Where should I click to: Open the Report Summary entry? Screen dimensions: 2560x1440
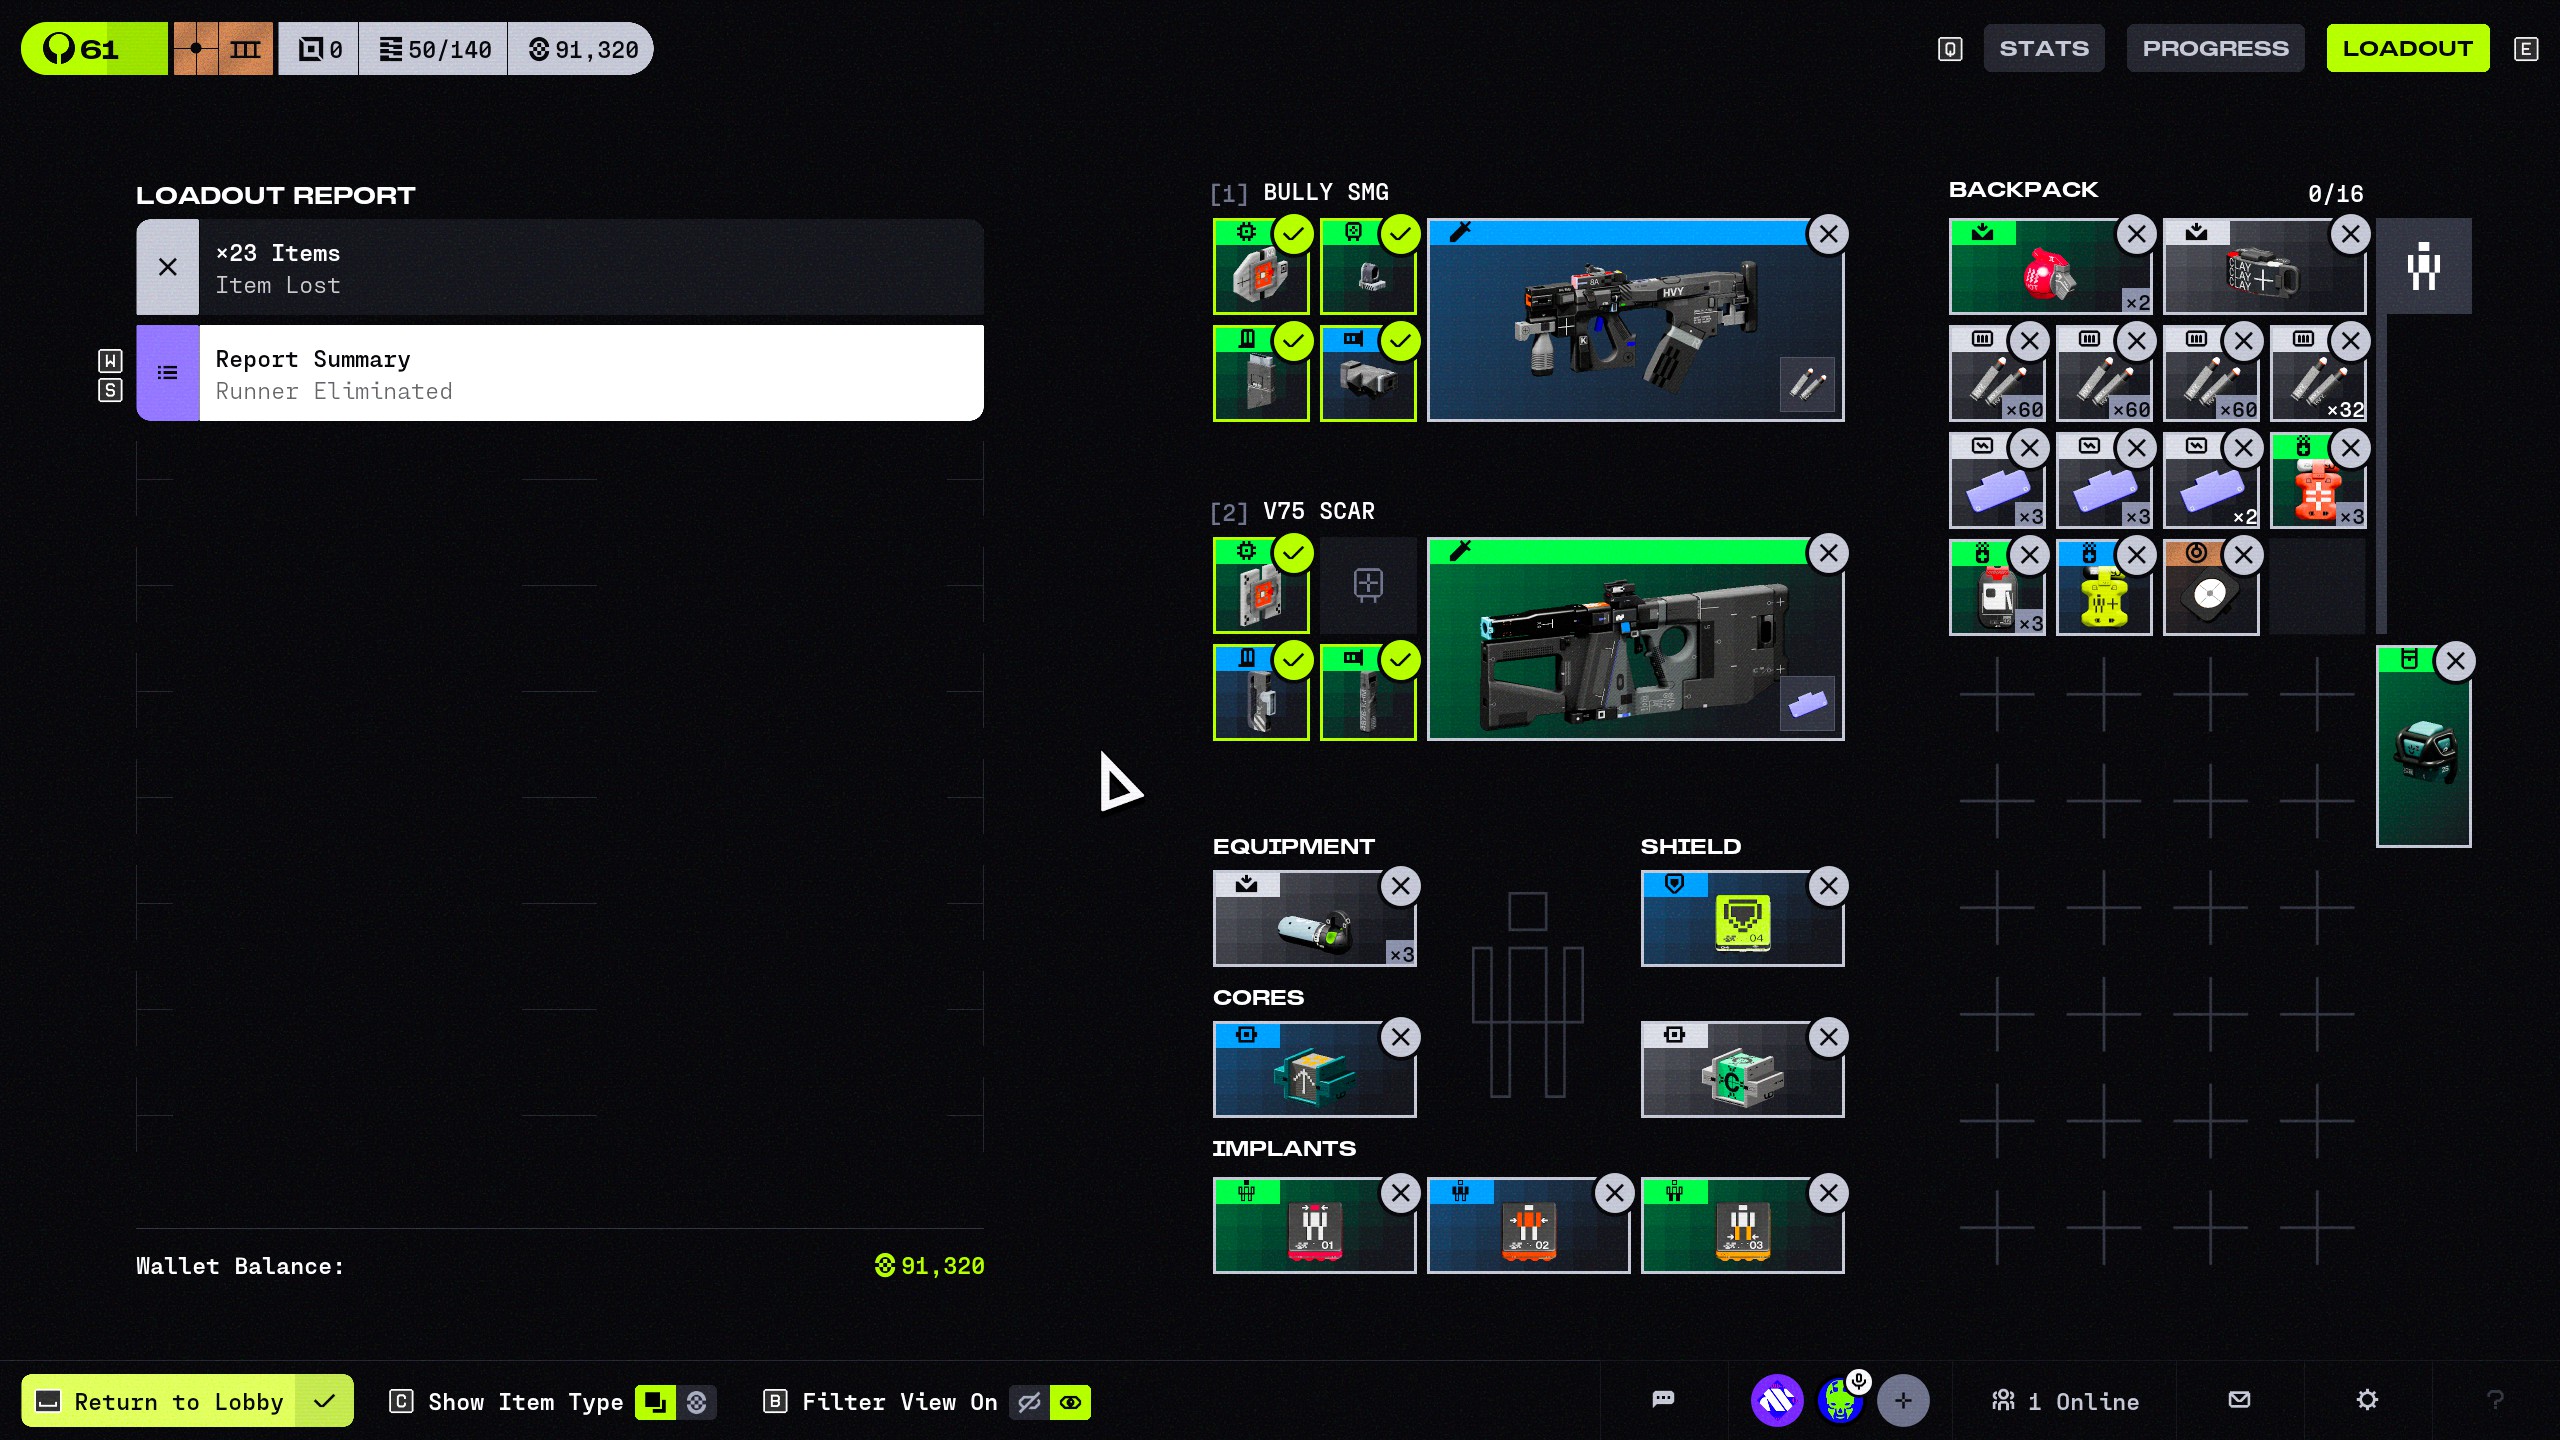tap(560, 374)
